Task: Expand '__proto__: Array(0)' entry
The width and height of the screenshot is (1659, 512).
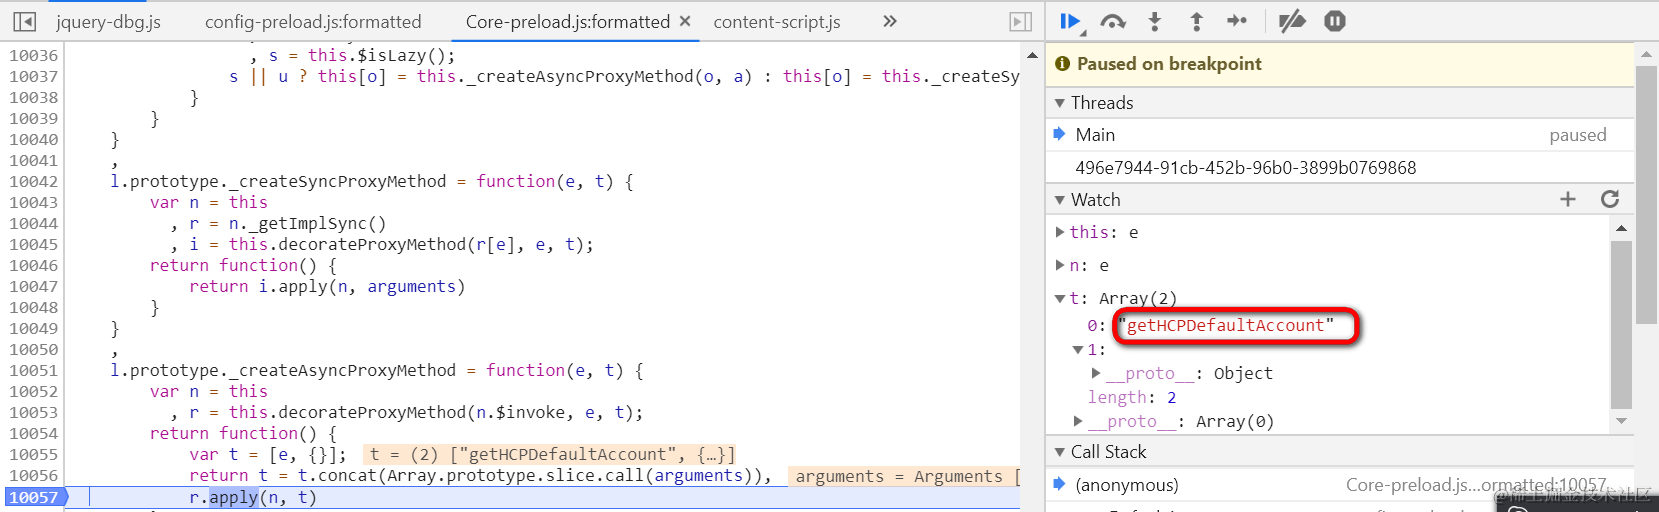Action: point(1078,421)
